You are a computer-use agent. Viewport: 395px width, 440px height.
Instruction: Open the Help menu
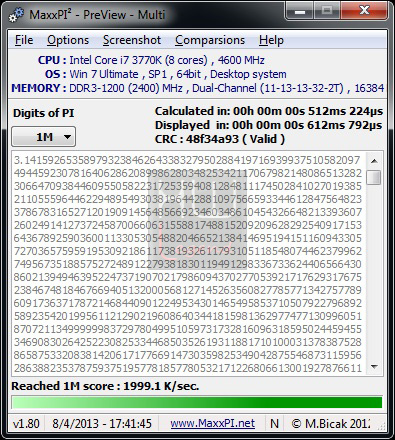pyautogui.click(x=271, y=40)
